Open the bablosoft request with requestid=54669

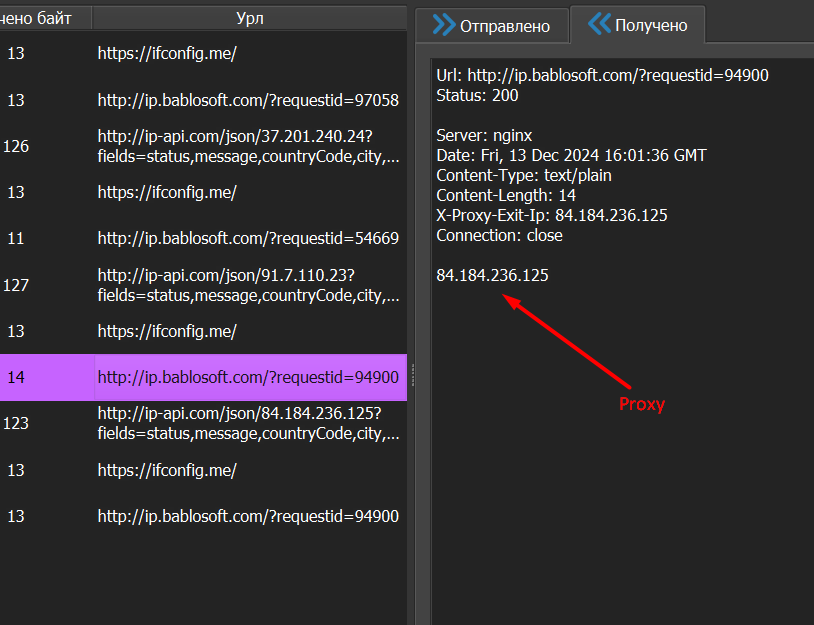point(248,238)
